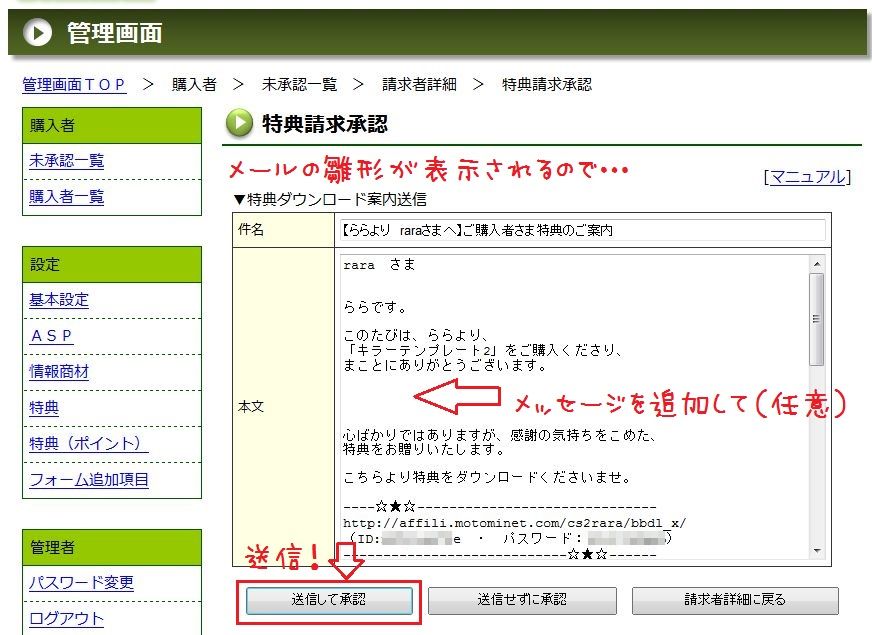Click the 送信して承認 button
The height and width of the screenshot is (635, 872).
(329, 600)
